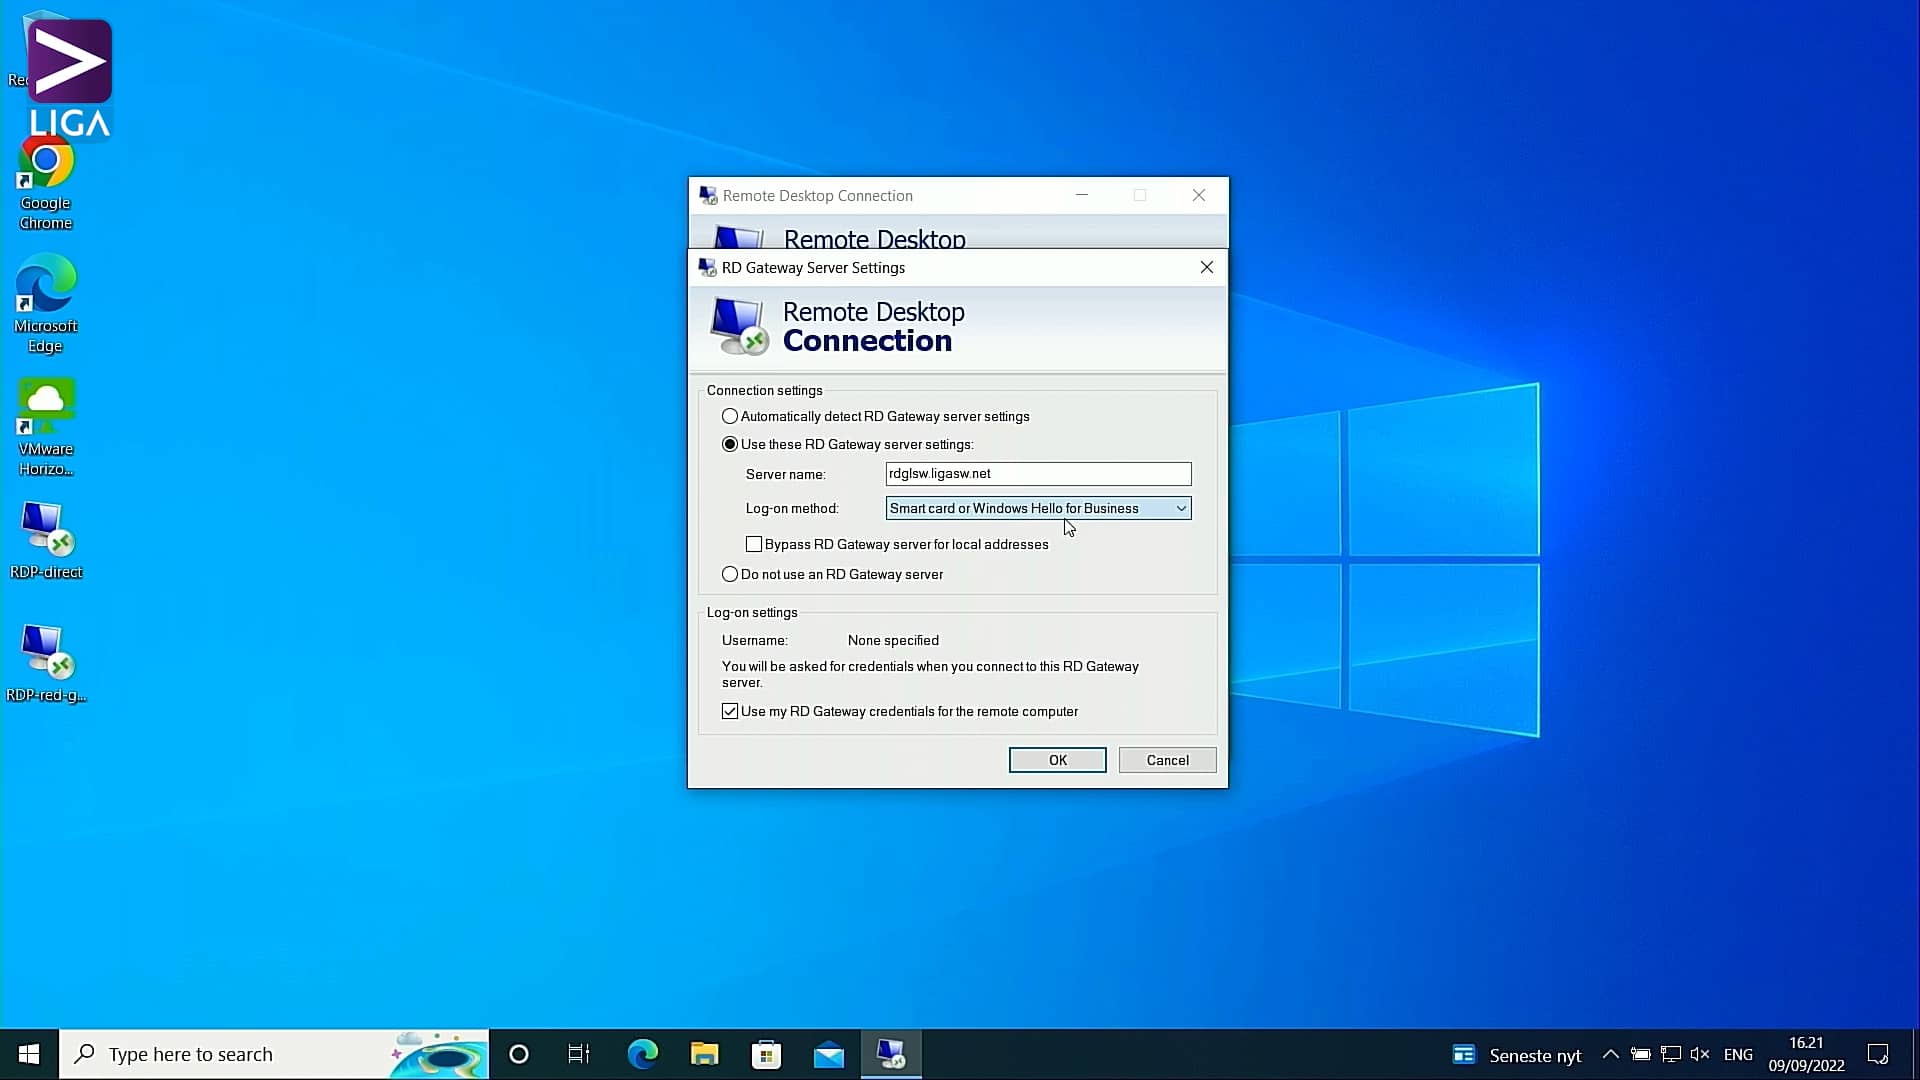Image resolution: width=1920 pixels, height=1080 pixels.
Task: Expand hidden icons in the system tray
Action: 1610,1054
